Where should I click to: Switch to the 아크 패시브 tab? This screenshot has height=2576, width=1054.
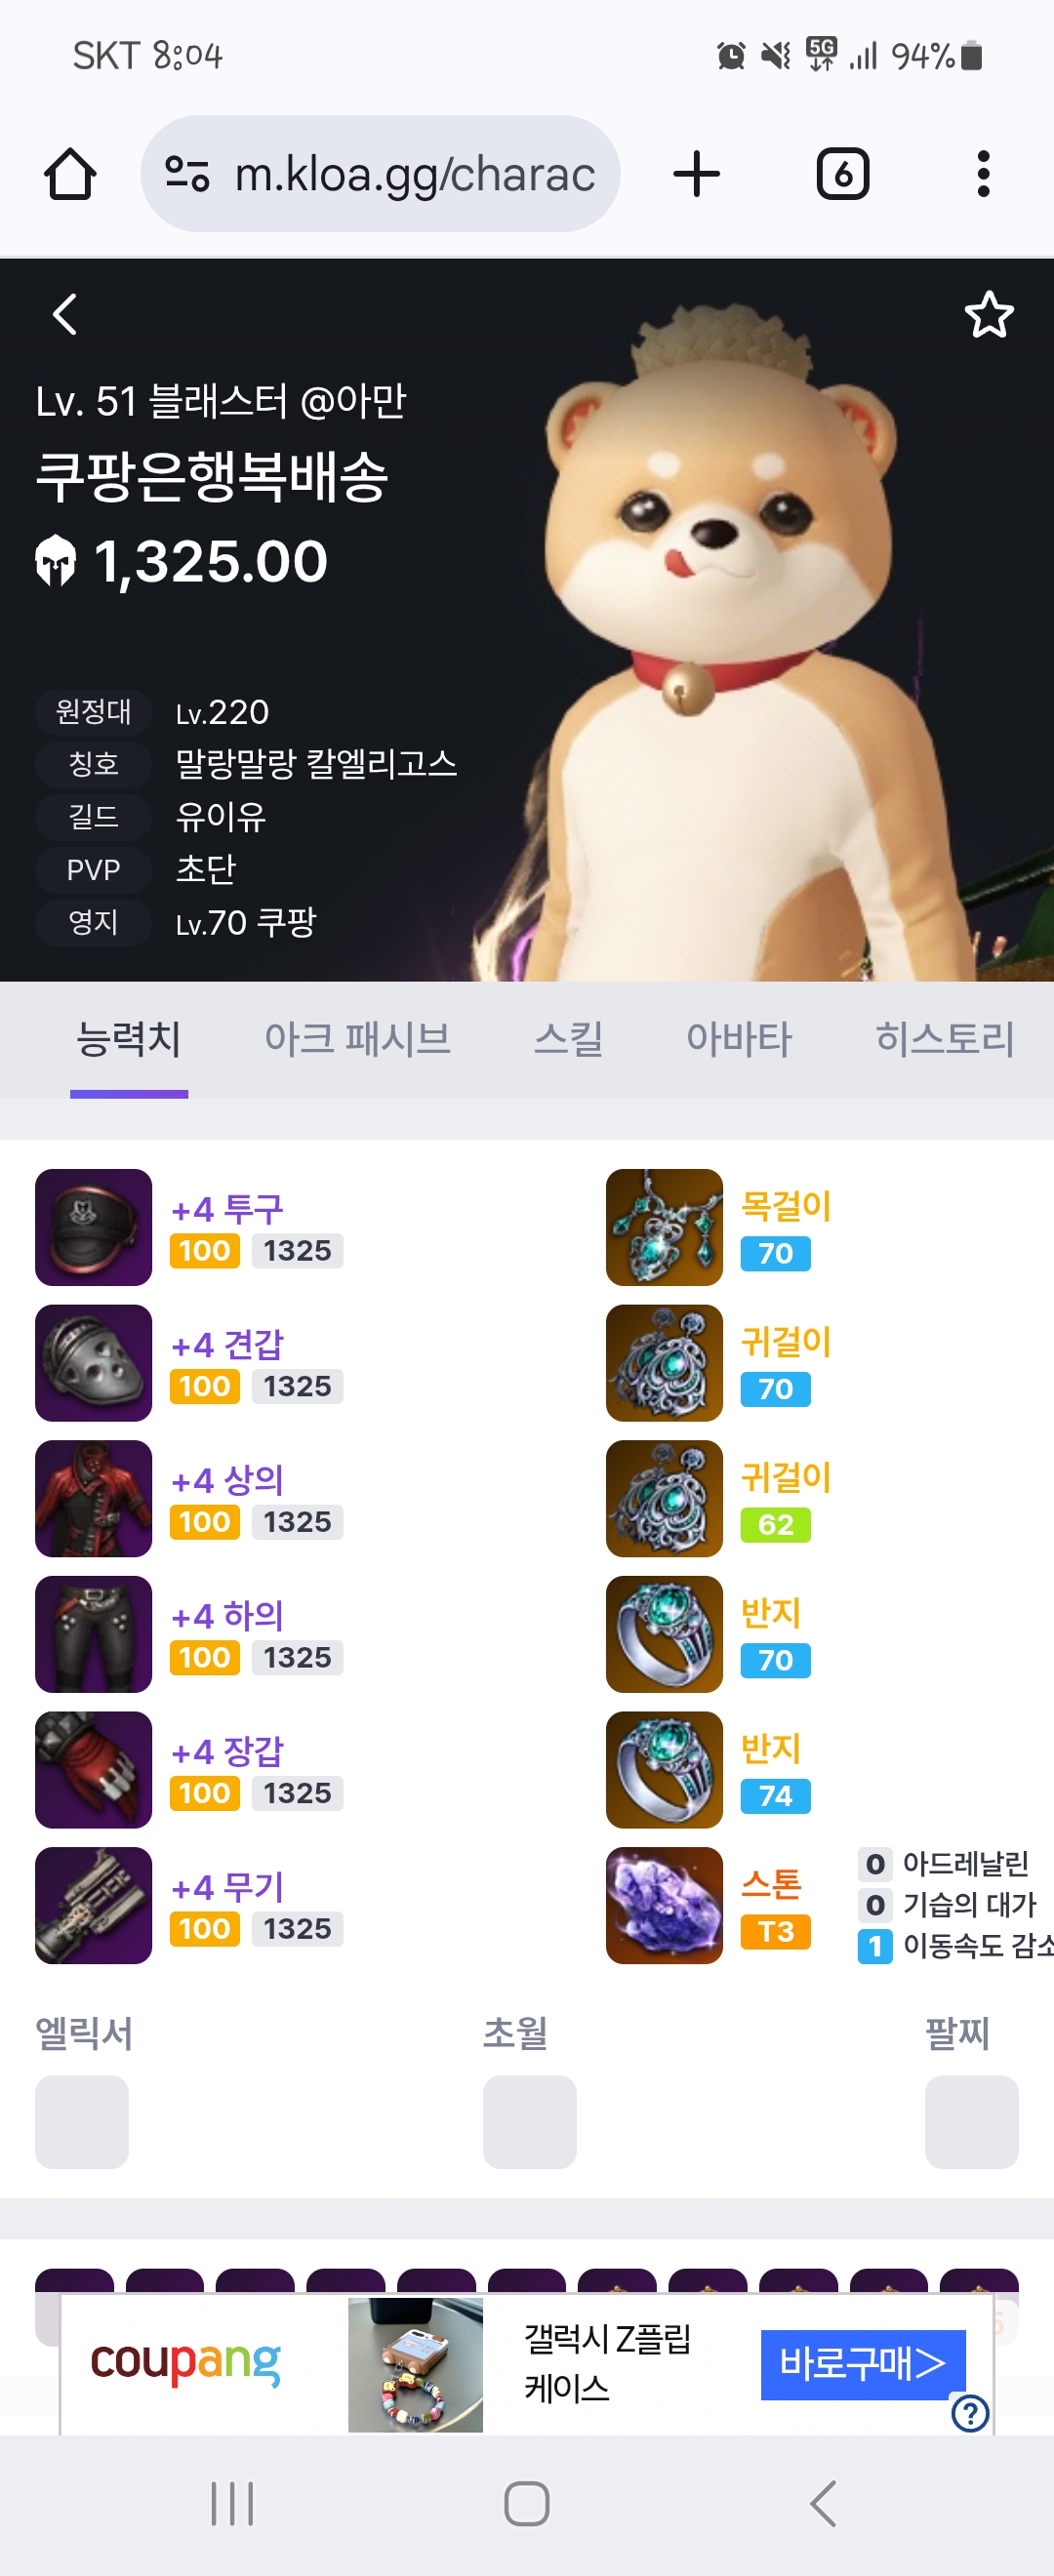click(x=357, y=1039)
